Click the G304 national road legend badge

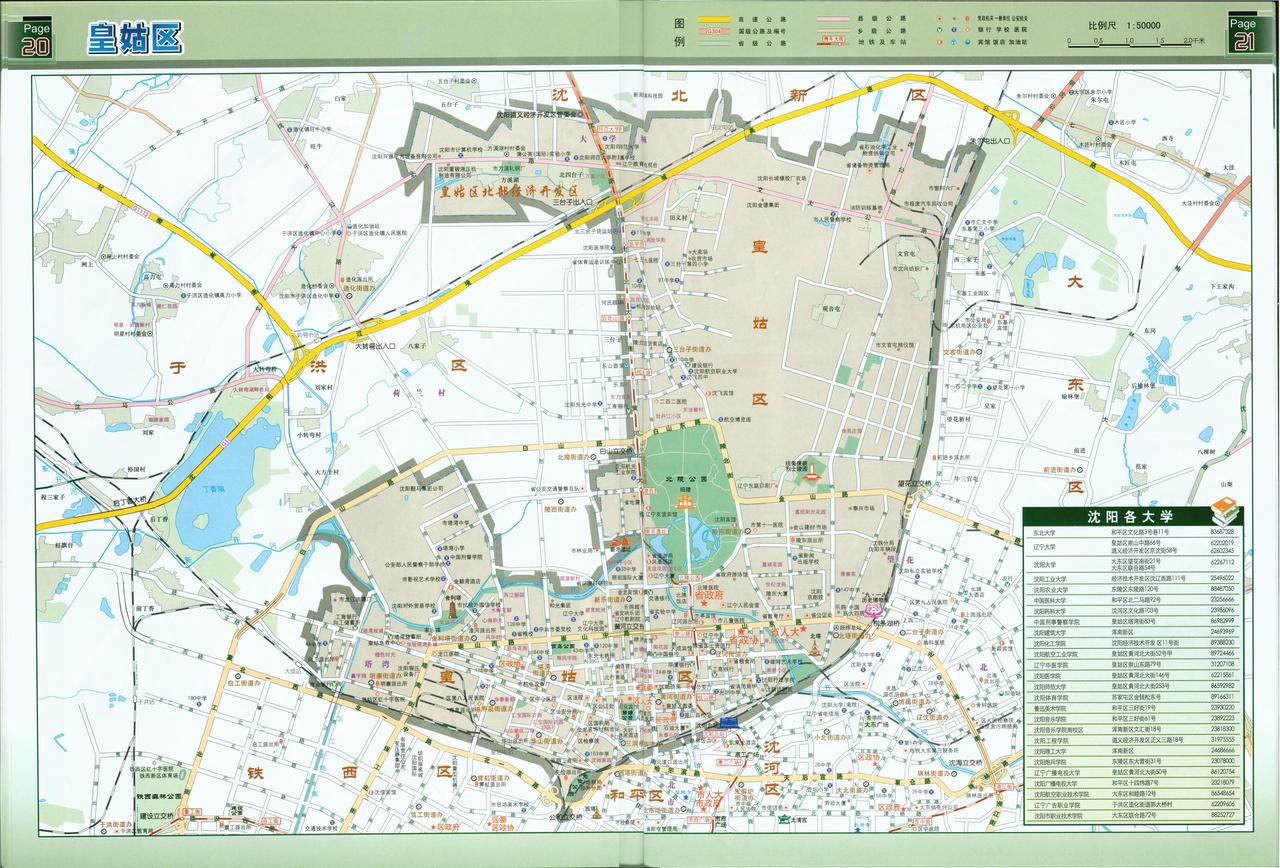[x=715, y=32]
